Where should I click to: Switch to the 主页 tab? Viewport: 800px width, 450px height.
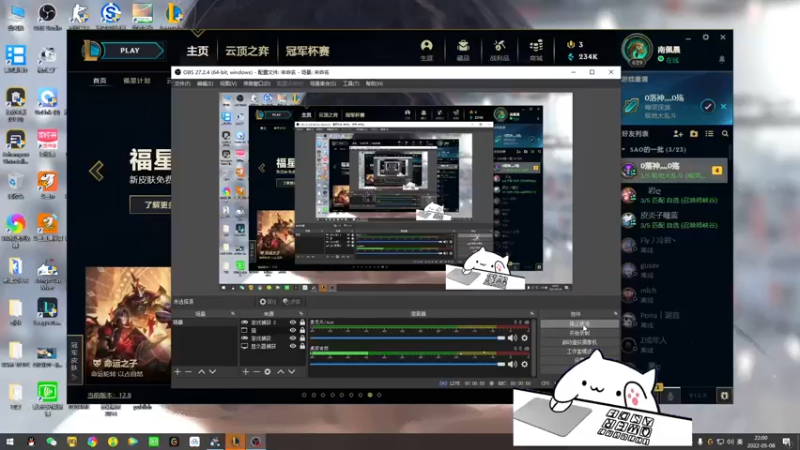pos(197,51)
